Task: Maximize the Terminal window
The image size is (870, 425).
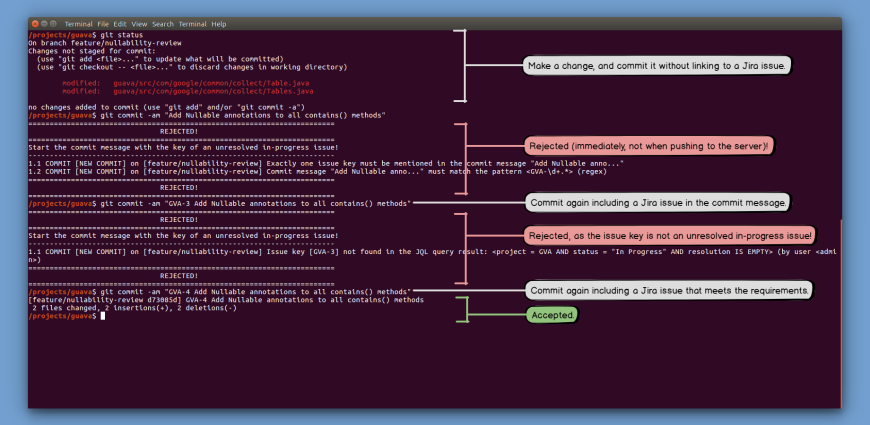Action: coord(54,23)
